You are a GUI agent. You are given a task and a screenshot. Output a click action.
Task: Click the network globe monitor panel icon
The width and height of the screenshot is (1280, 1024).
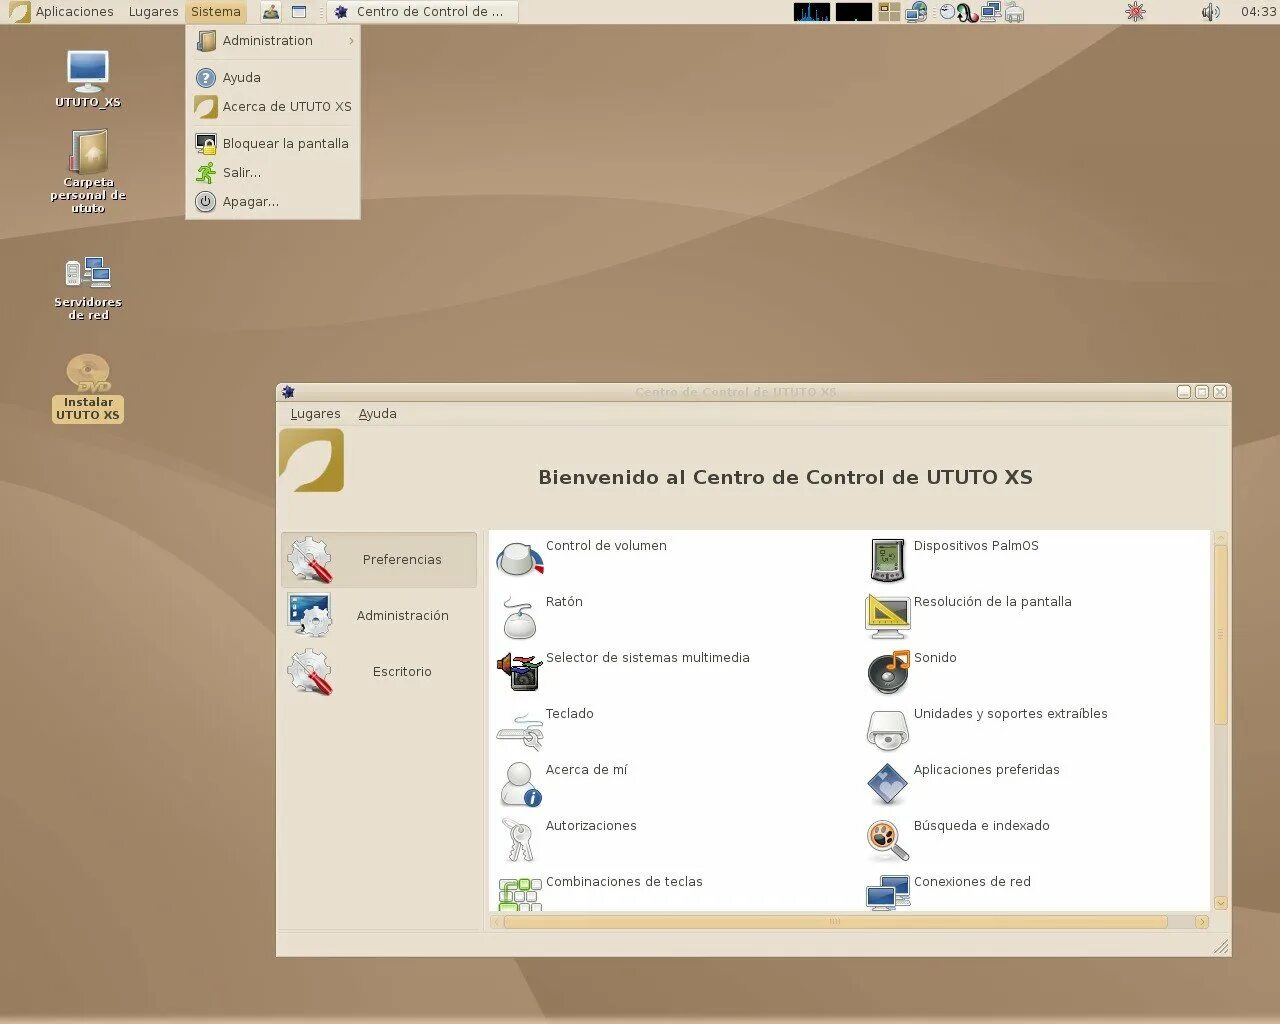tap(916, 12)
